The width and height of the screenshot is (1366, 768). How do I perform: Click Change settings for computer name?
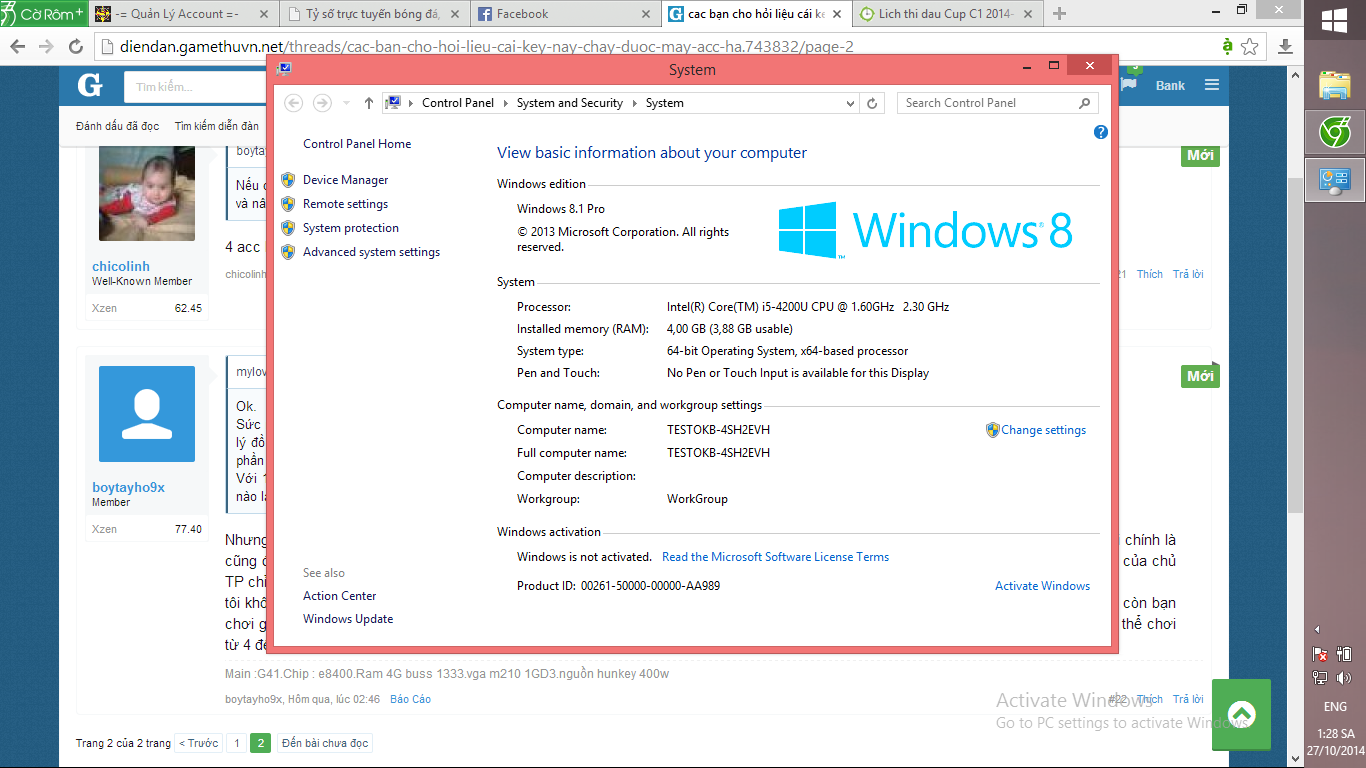(x=1043, y=430)
